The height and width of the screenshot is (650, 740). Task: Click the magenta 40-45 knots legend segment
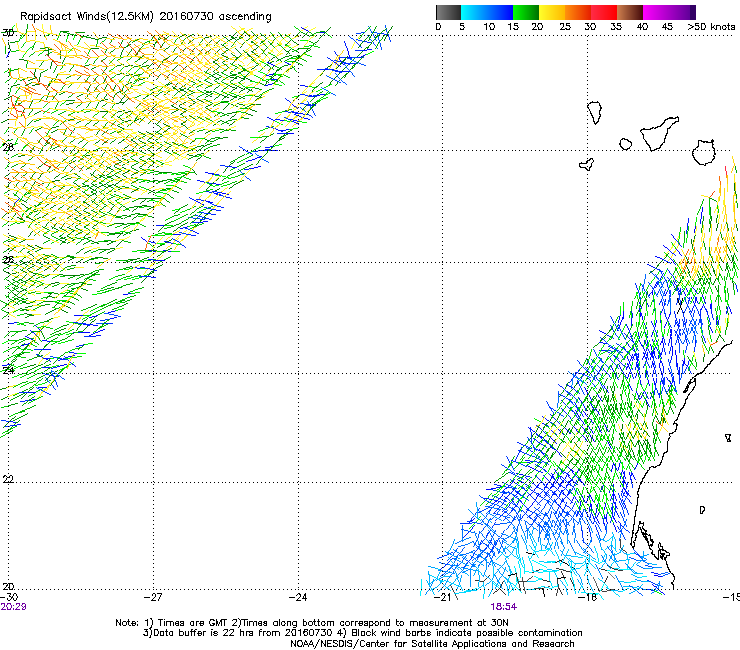(656, 12)
